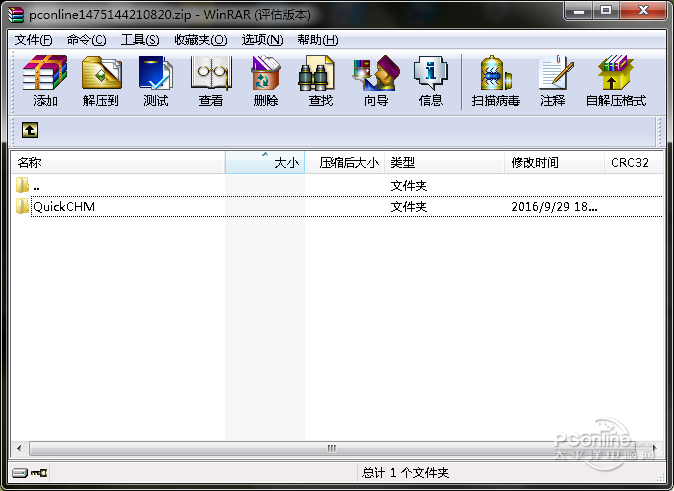Click the QuickCHM folder icon
This screenshot has height=491, width=674.
coord(22,206)
